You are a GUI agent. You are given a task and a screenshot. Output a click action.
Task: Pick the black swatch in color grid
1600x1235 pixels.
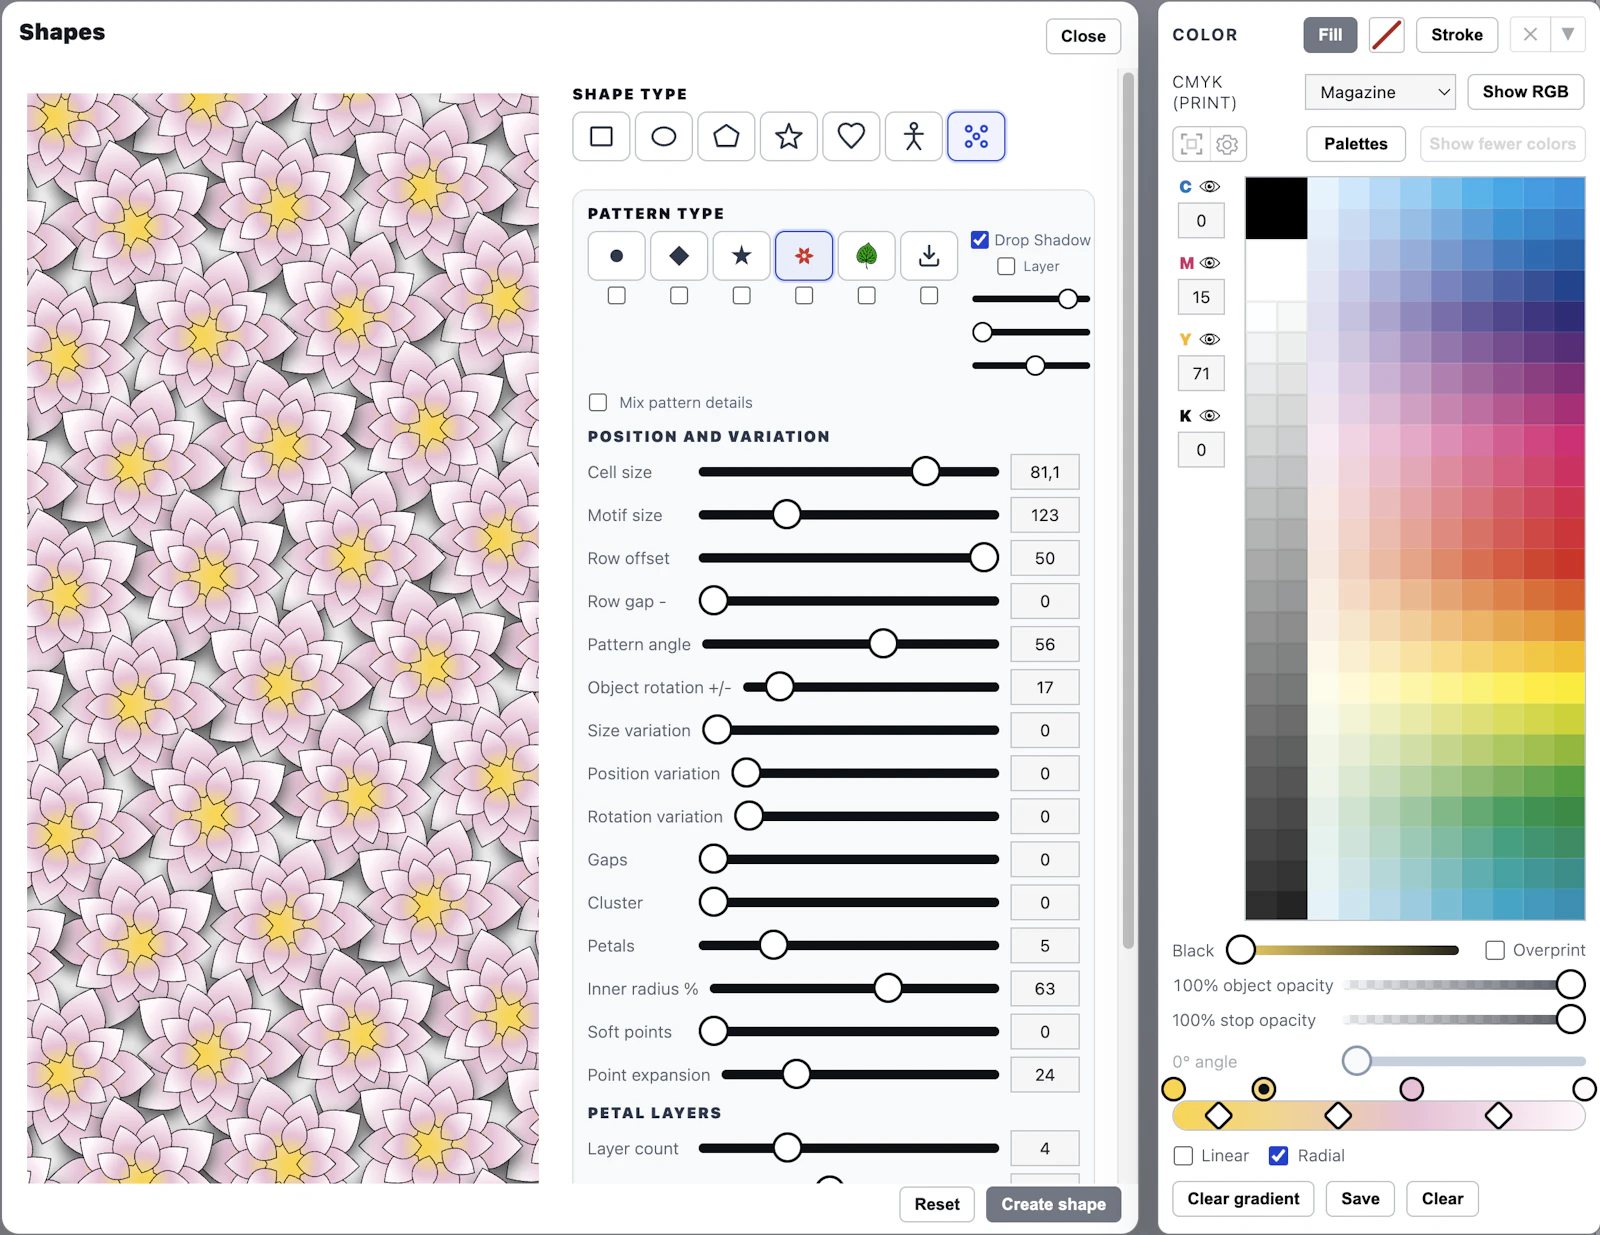pyautogui.click(x=1276, y=208)
